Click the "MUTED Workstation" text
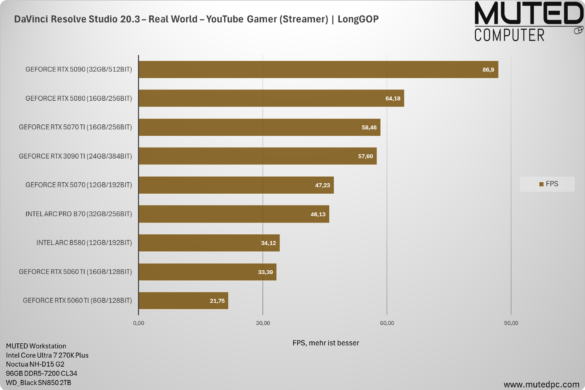585x390 pixels. click(x=36, y=346)
